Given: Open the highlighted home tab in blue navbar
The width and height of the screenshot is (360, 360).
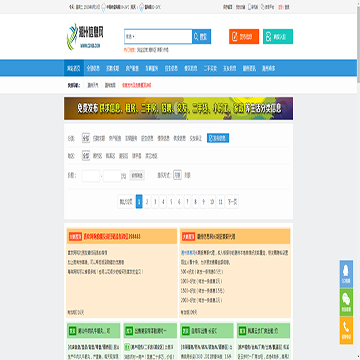Looking at the screenshot, I should 74,69.
